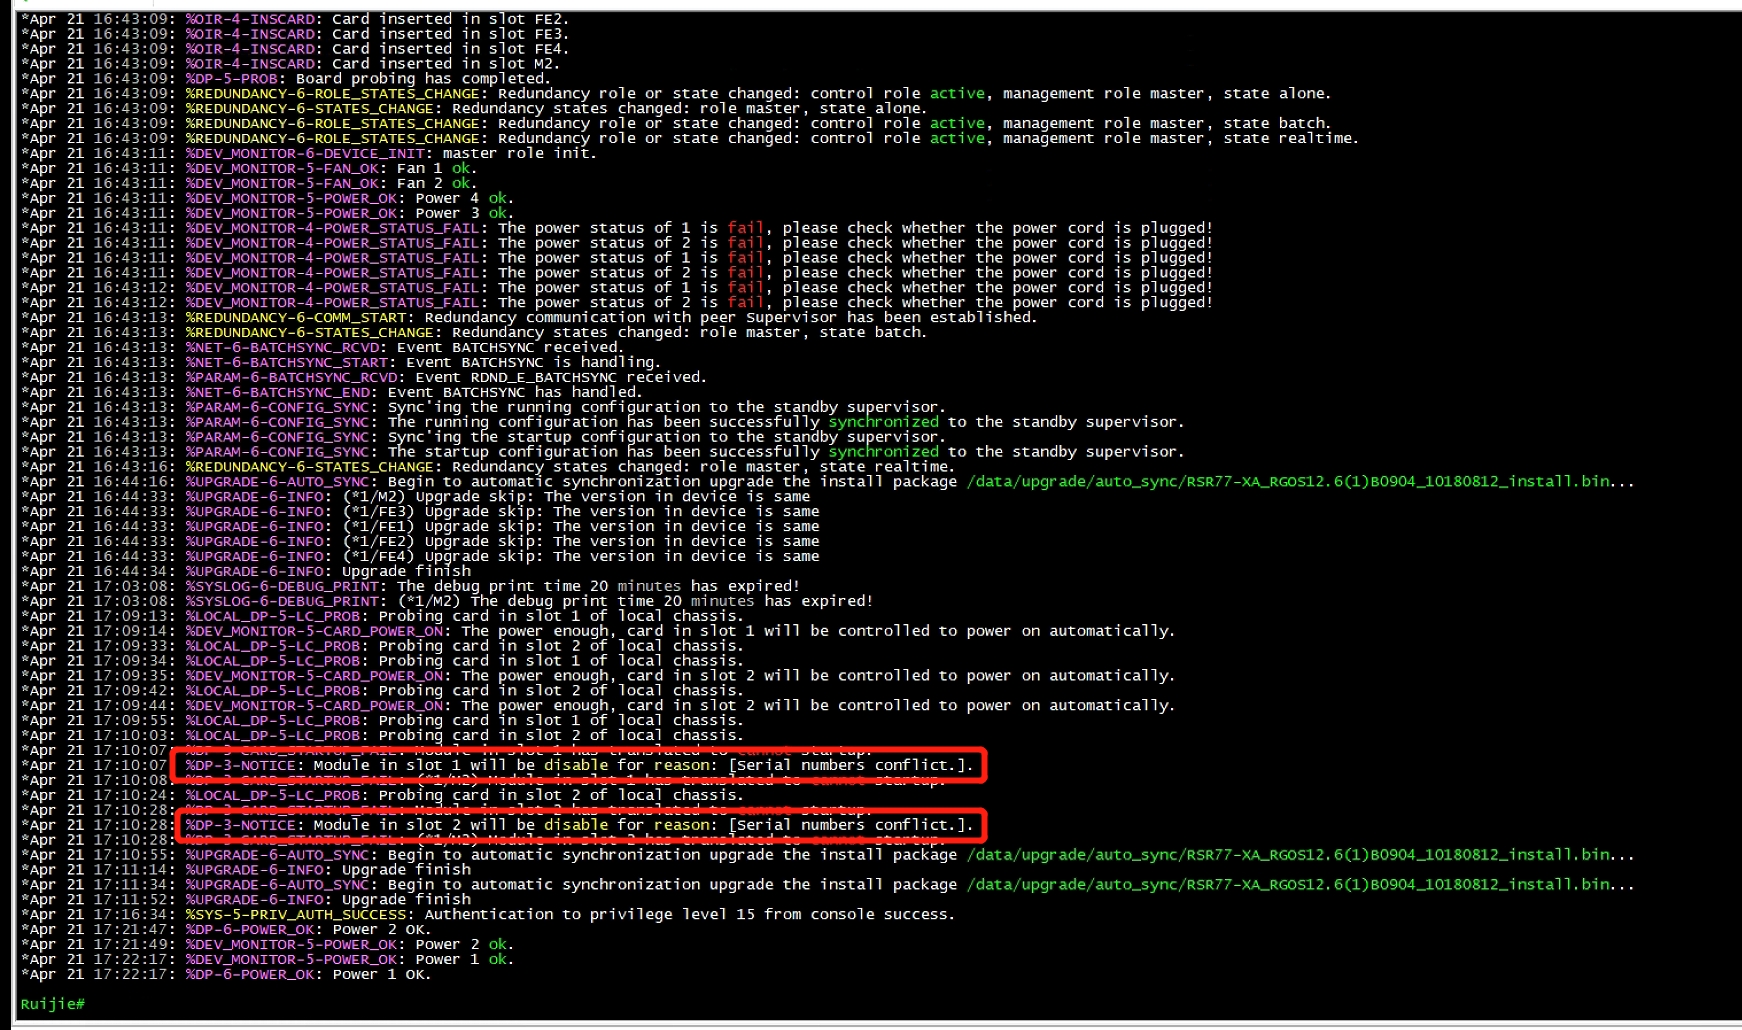Viewport: 1742px width, 1030px height.
Task: Click the 'Event RDND_E_BATCHSYNC received' line
Action: click(x=560, y=378)
